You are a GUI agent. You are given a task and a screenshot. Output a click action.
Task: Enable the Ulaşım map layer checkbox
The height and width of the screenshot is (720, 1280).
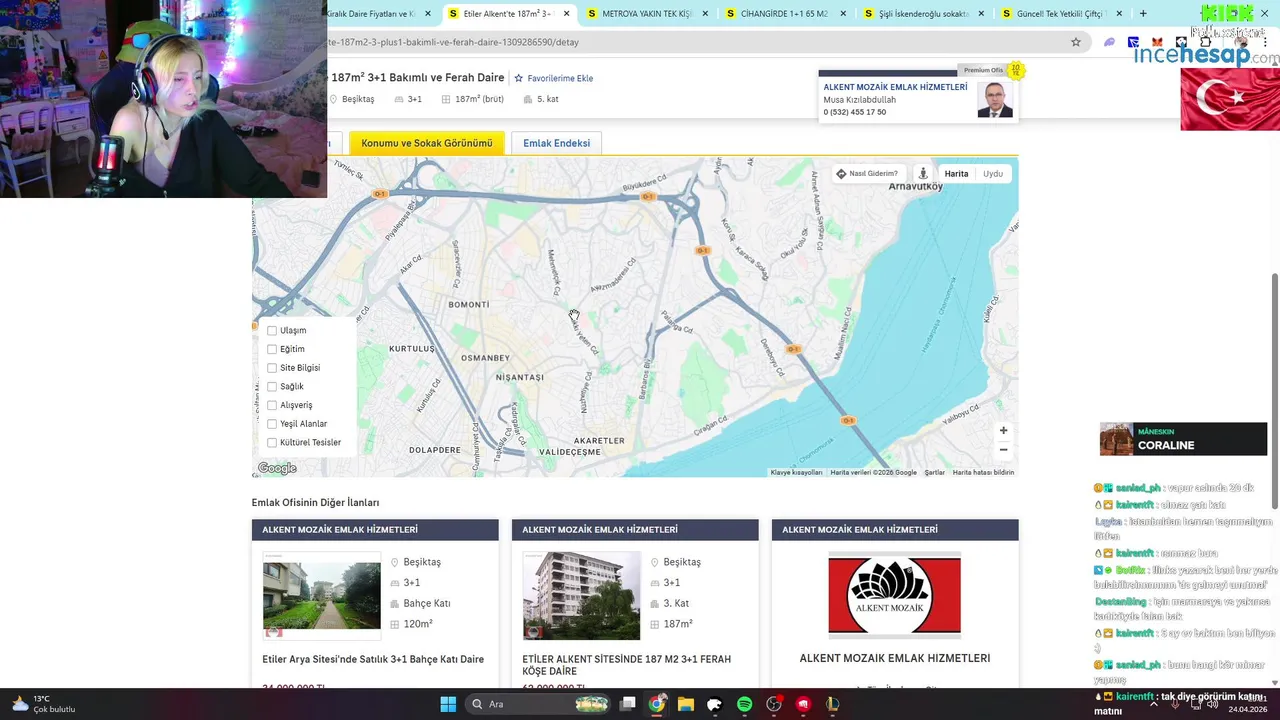point(272,331)
